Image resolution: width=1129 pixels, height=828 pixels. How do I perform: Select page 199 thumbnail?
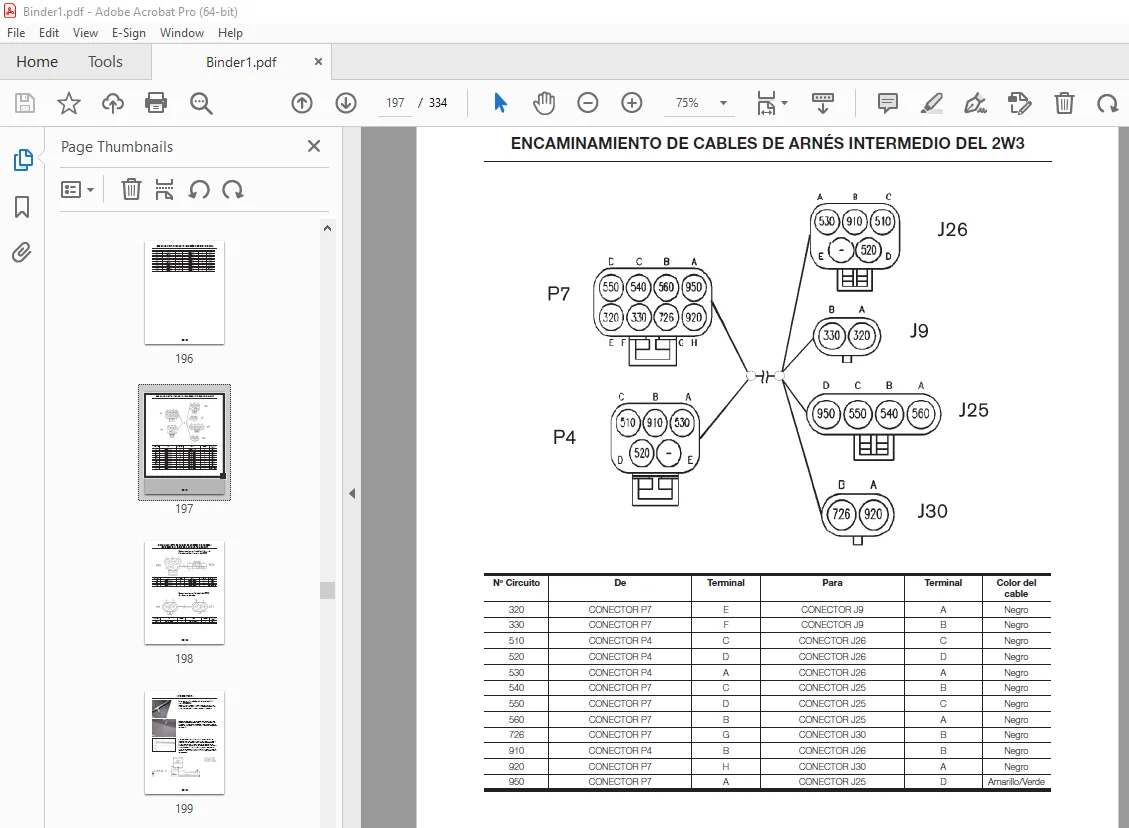[x=184, y=742]
